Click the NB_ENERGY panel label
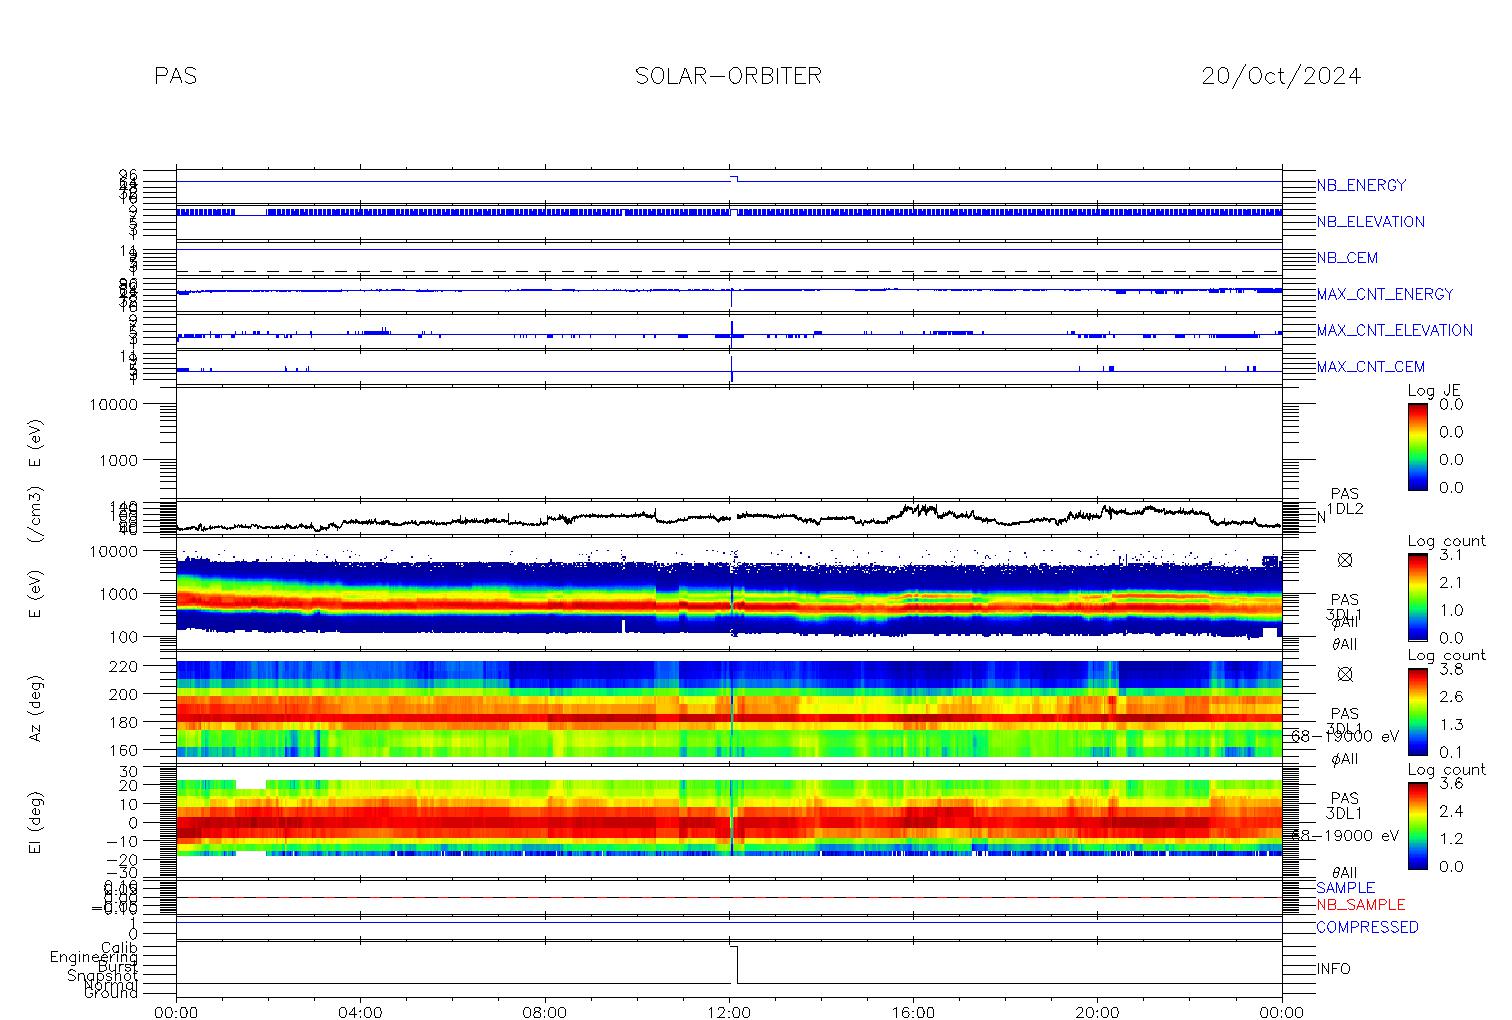1512x1020 pixels. 1361,185
